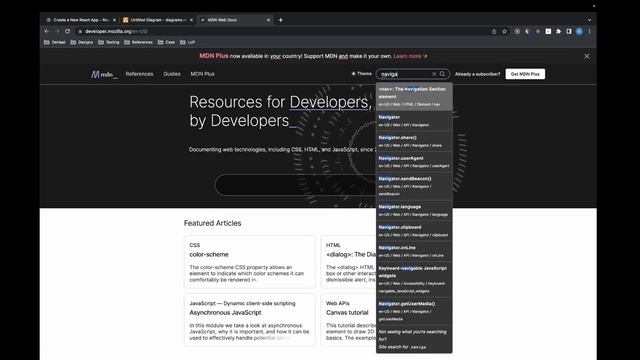Switch to the Create a New React App tab
640x360 pixels.
coord(81,20)
